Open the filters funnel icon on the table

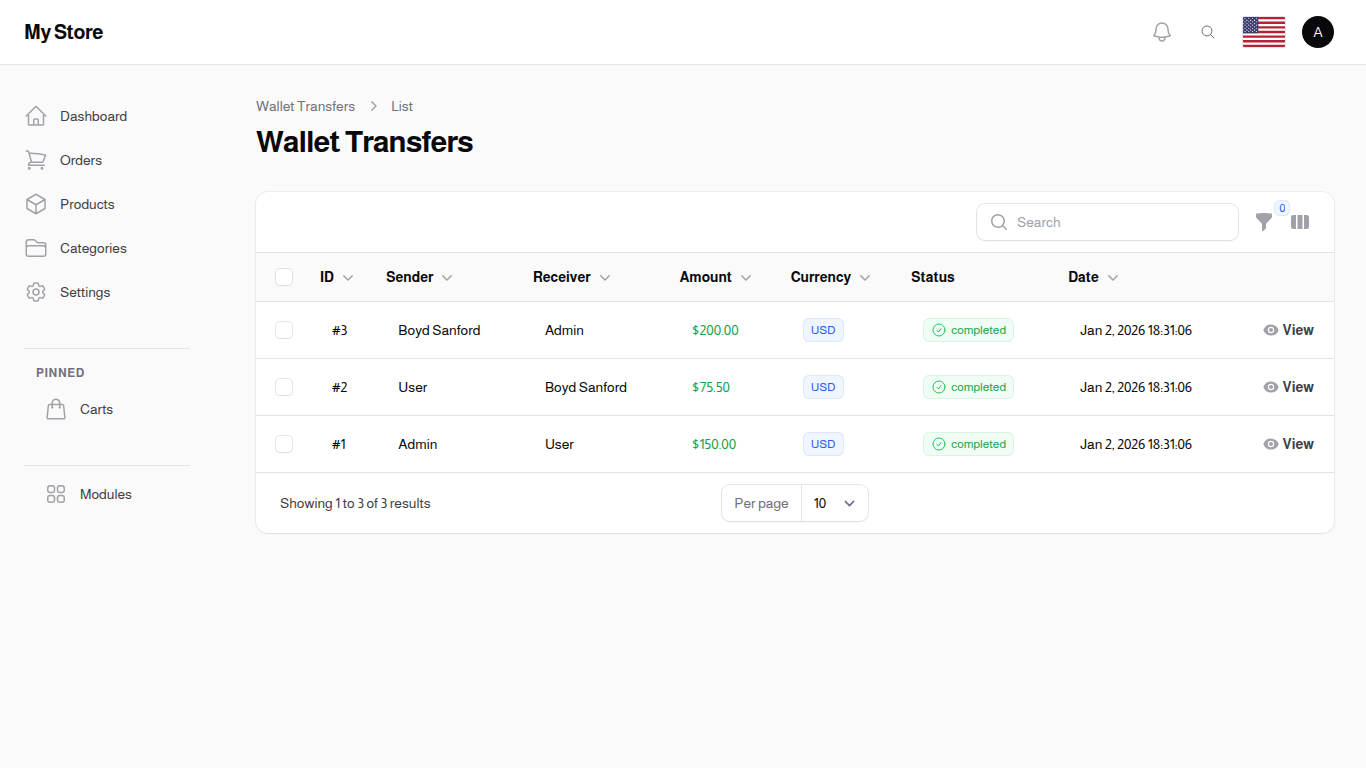(x=1264, y=222)
